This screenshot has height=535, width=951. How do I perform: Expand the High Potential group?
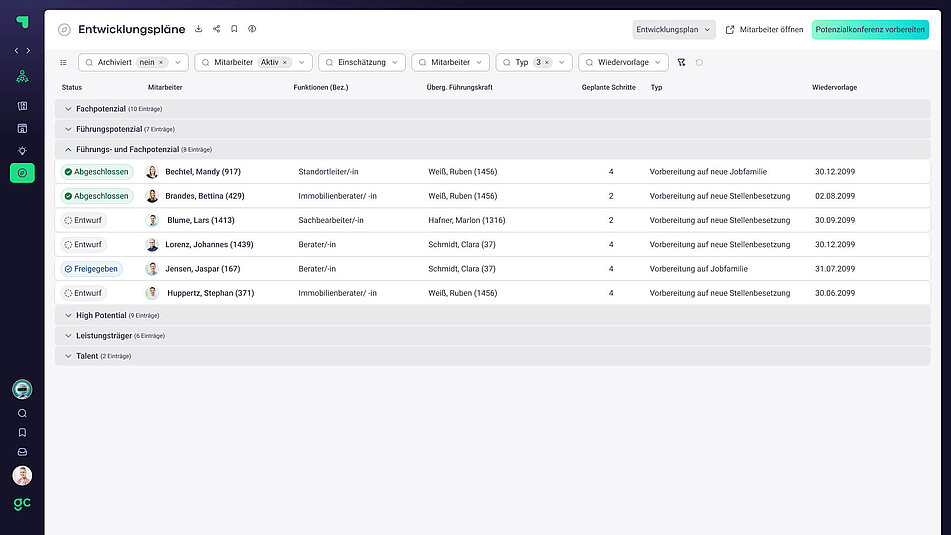tap(68, 315)
